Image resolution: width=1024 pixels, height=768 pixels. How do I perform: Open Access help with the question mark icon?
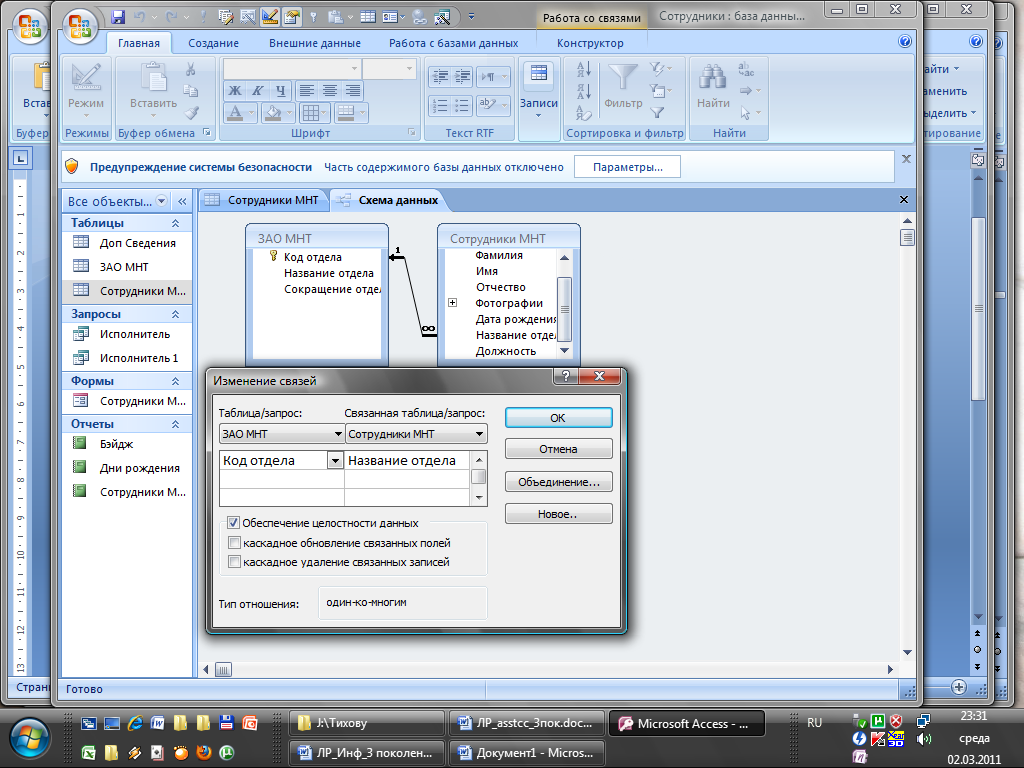pos(904,41)
